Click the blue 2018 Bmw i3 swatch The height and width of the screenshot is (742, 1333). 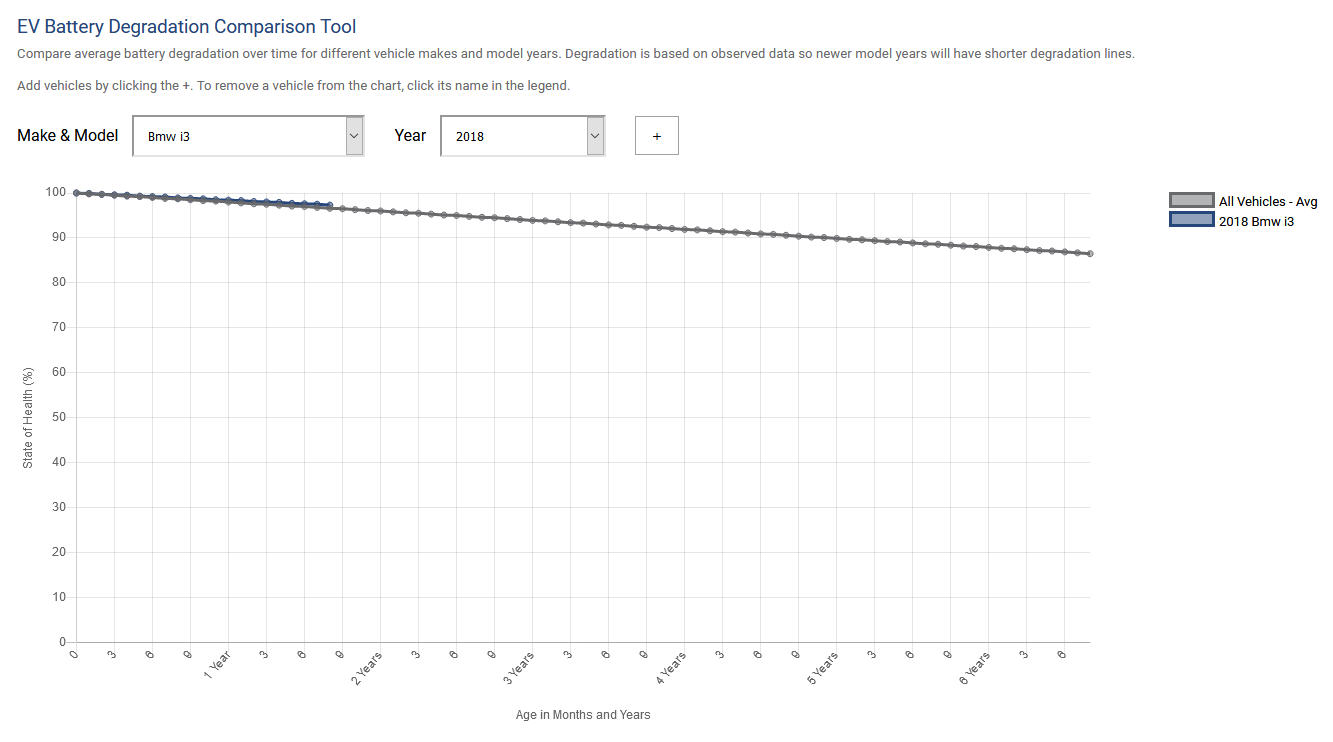point(1191,220)
